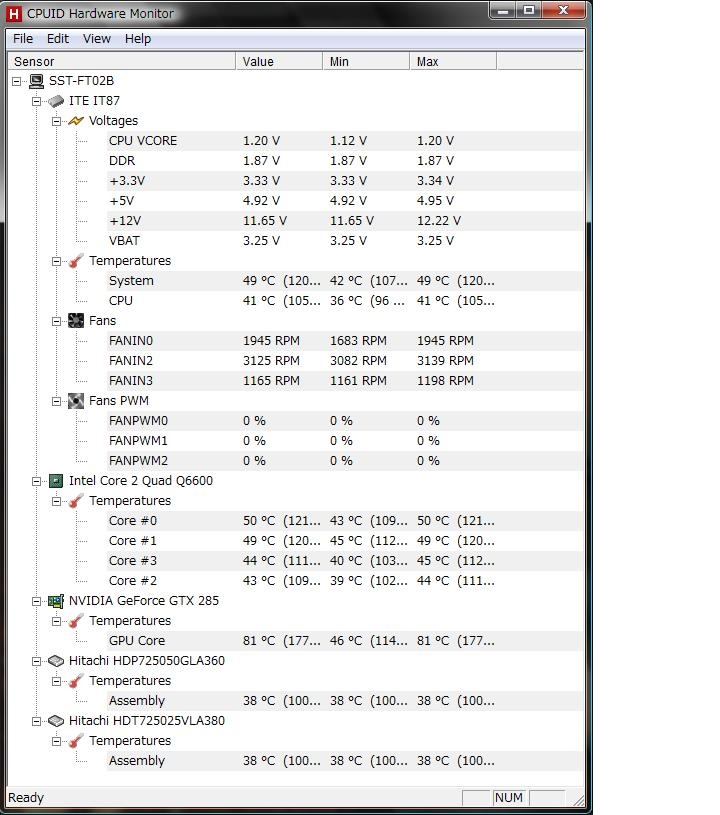Click the SST-FT02B computer icon

pos(37,81)
